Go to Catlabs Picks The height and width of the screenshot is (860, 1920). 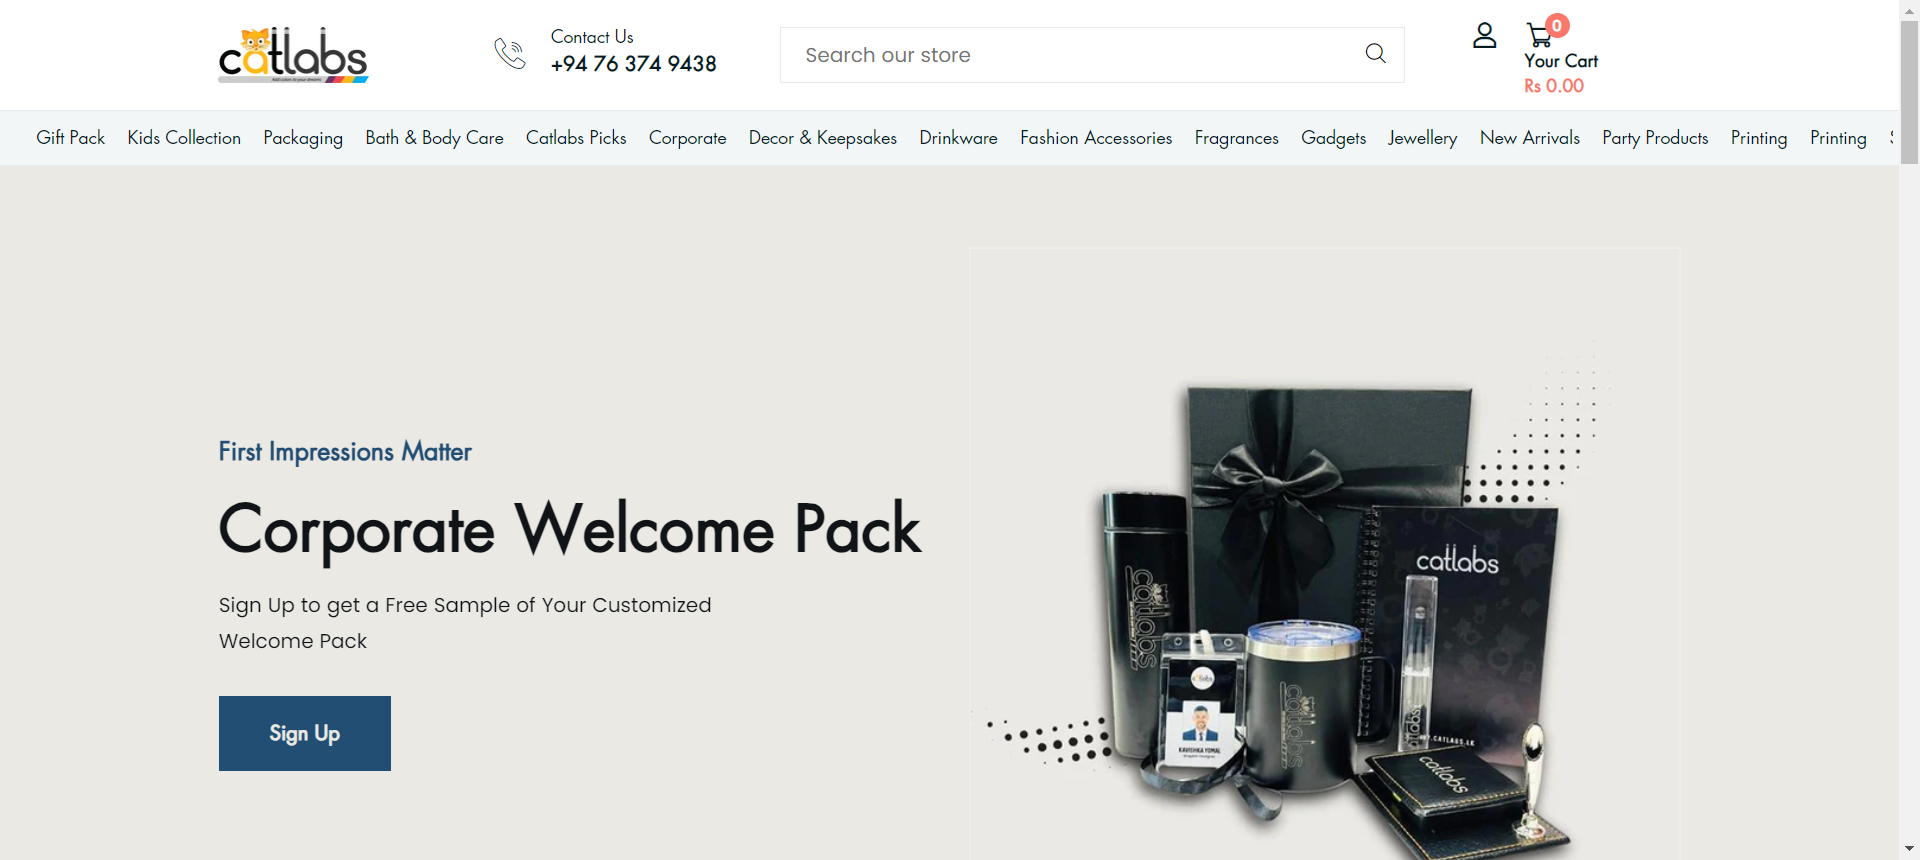[576, 138]
